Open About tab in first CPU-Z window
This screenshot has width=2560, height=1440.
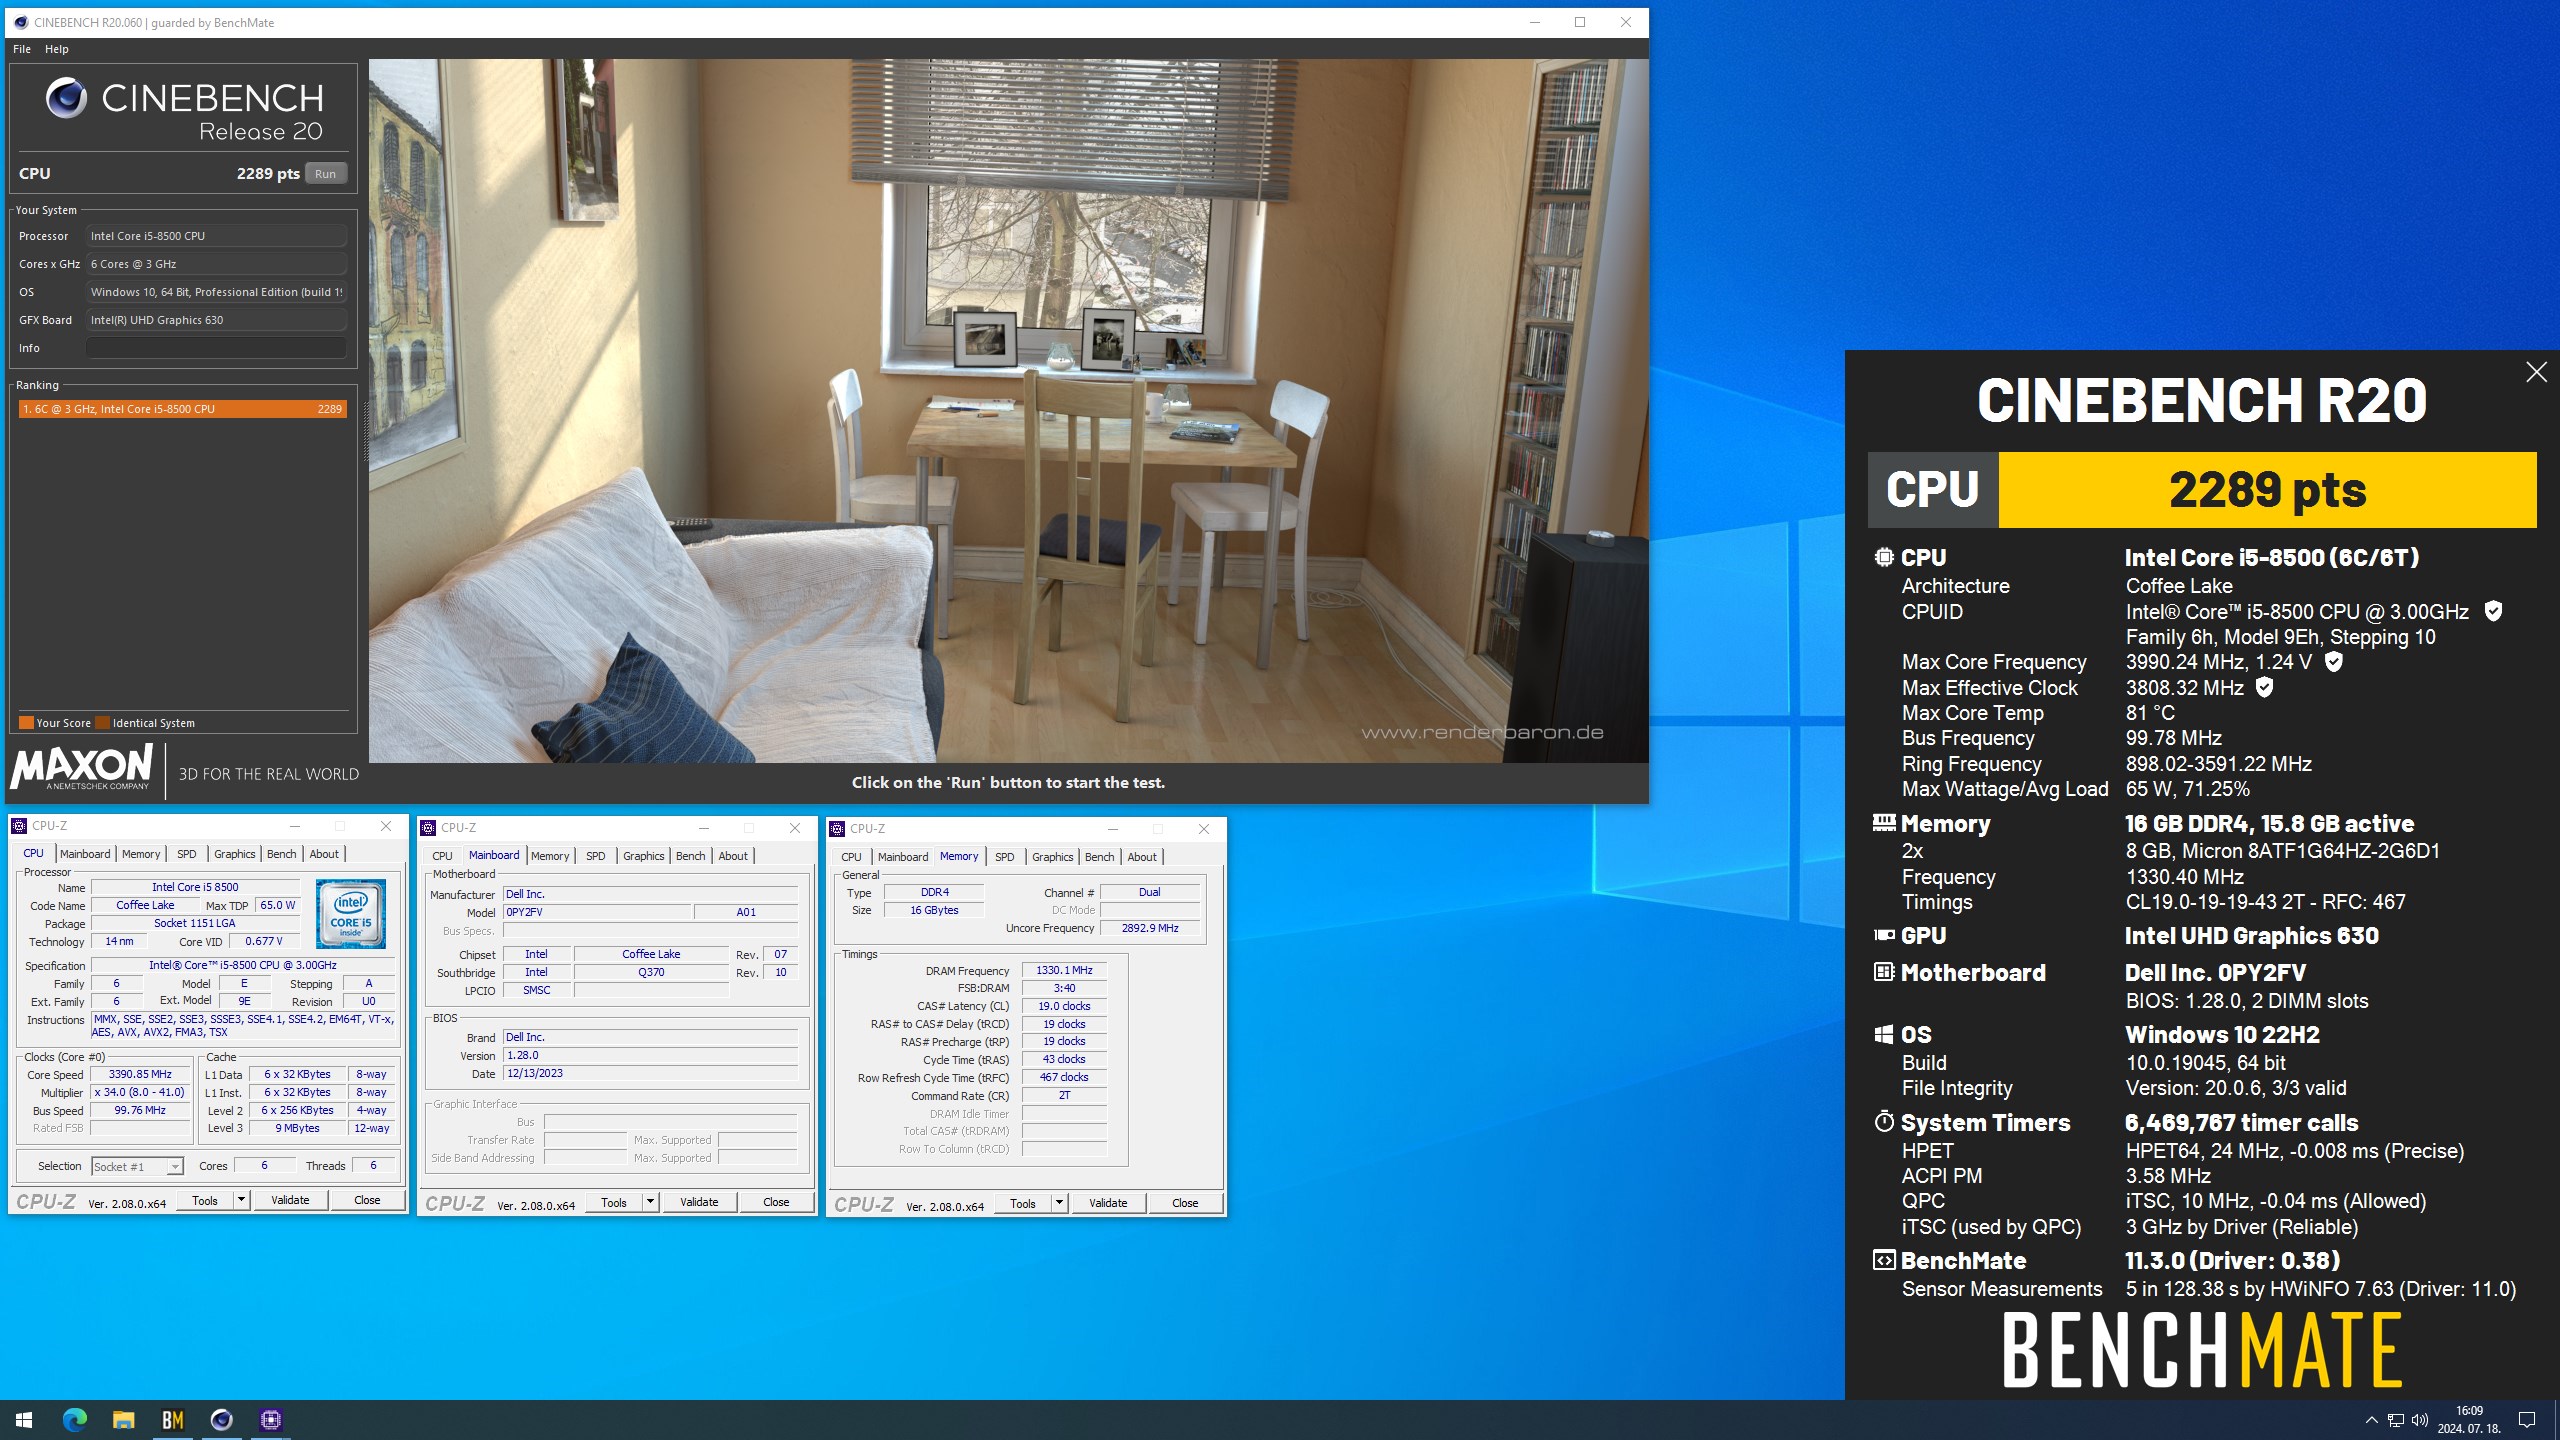(x=324, y=854)
